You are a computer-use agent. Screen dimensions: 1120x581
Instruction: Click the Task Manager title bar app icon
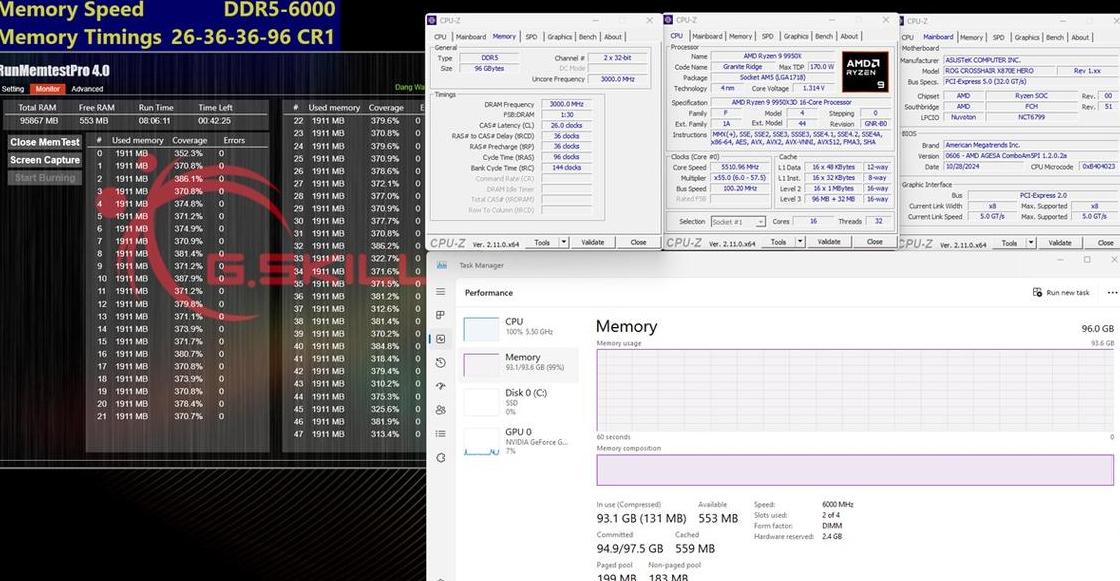pyautogui.click(x=441, y=265)
